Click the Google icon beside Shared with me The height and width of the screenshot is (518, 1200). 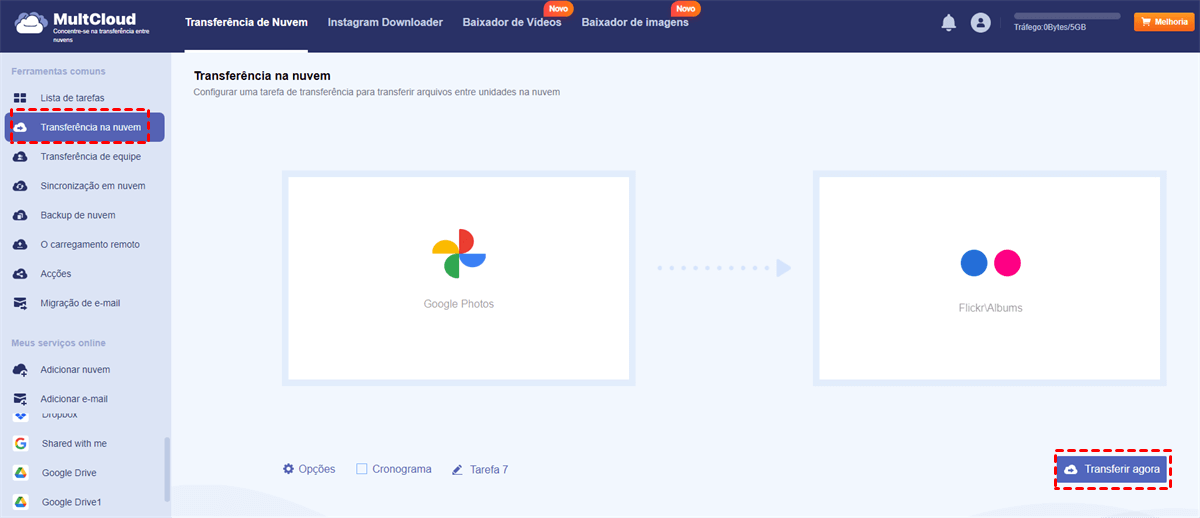tap(20, 443)
